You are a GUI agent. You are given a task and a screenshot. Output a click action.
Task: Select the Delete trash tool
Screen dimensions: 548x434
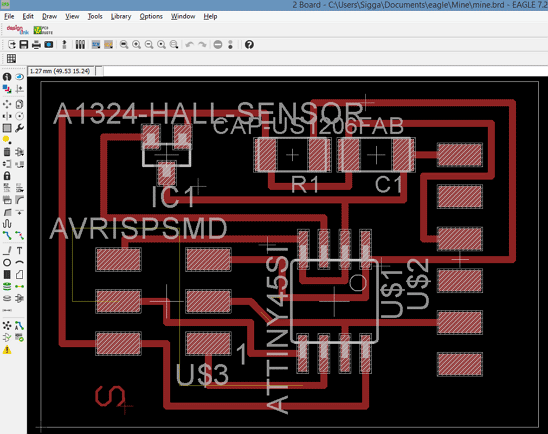point(7,152)
